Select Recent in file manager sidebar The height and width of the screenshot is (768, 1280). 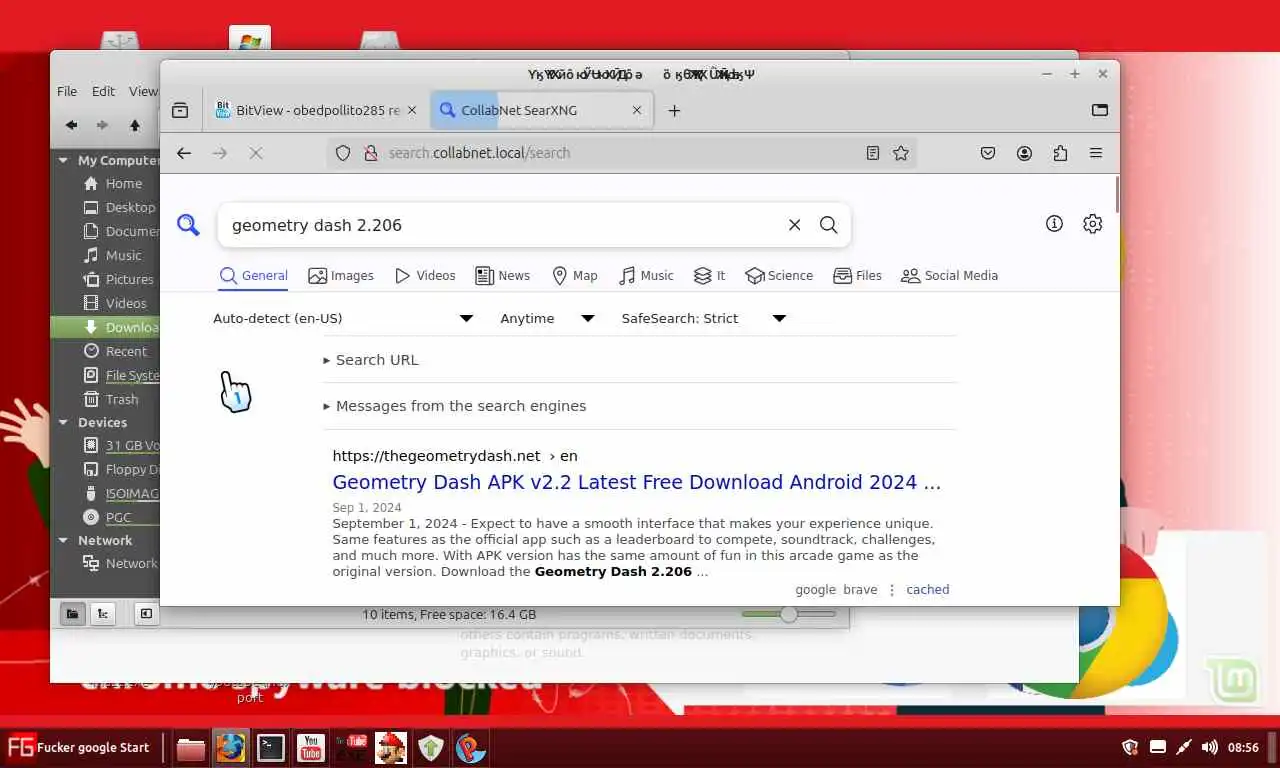[115, 352]
